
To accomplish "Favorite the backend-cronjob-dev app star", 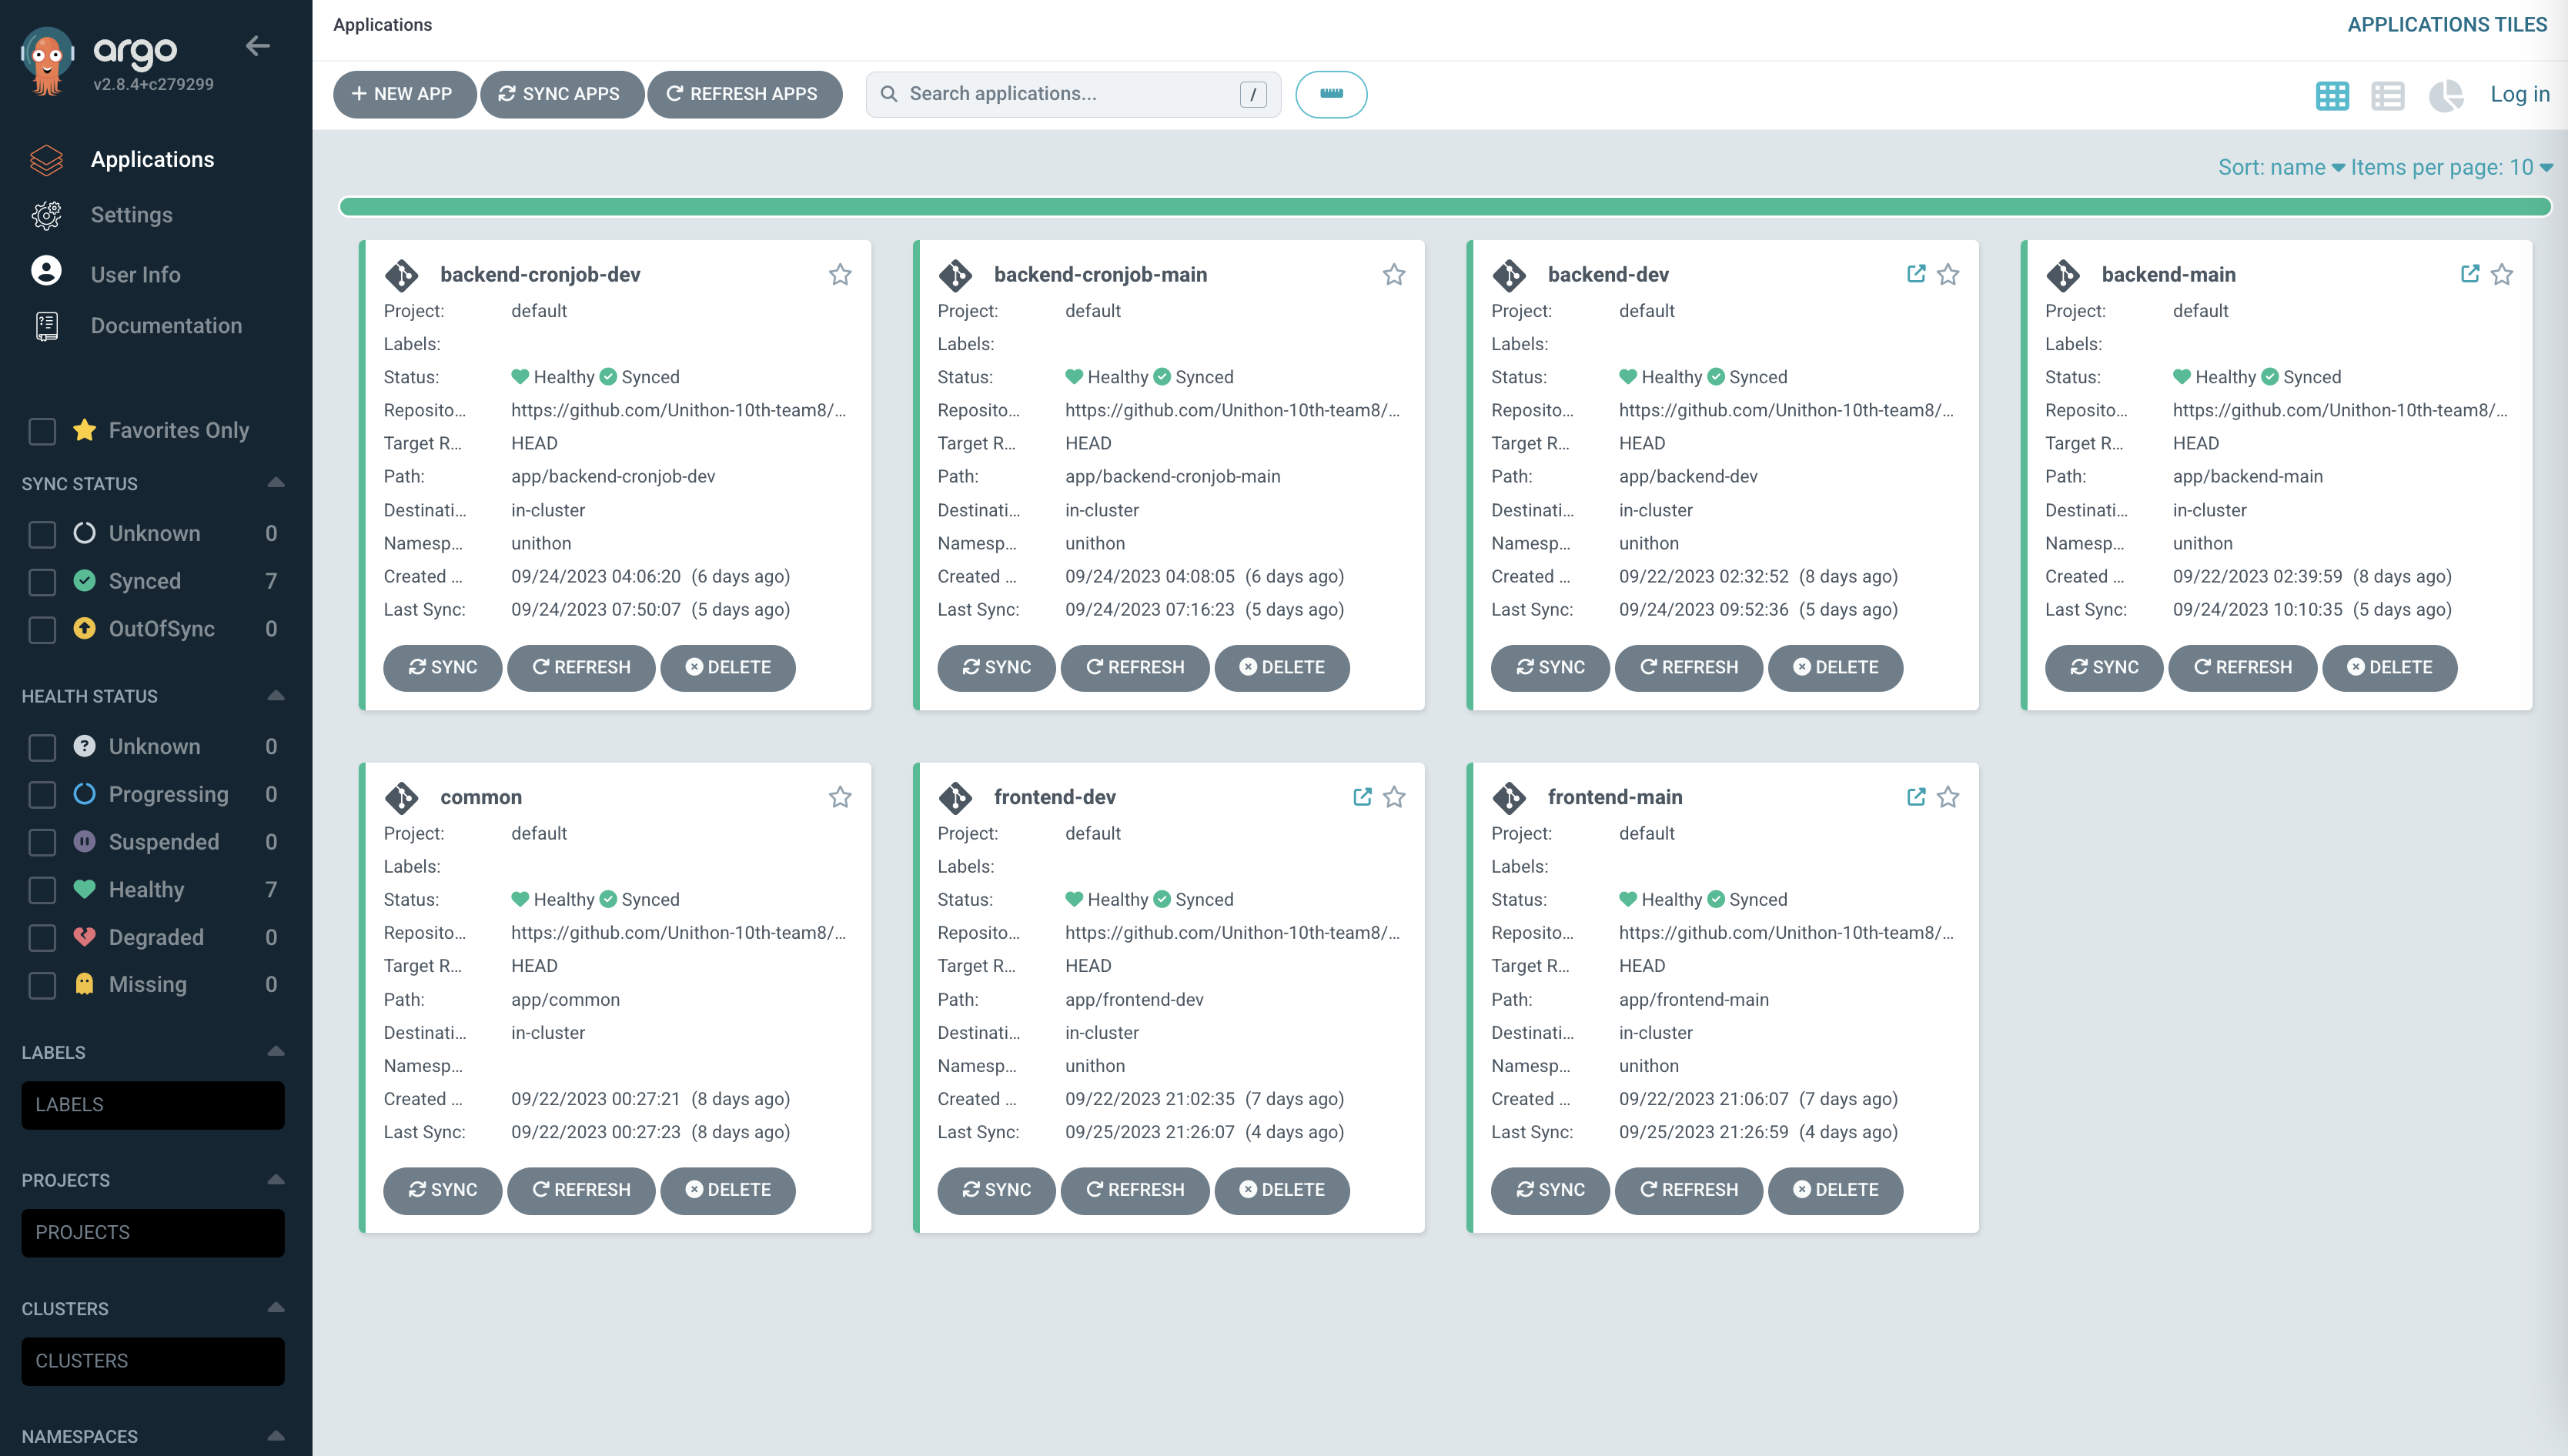I will [839, 274].
